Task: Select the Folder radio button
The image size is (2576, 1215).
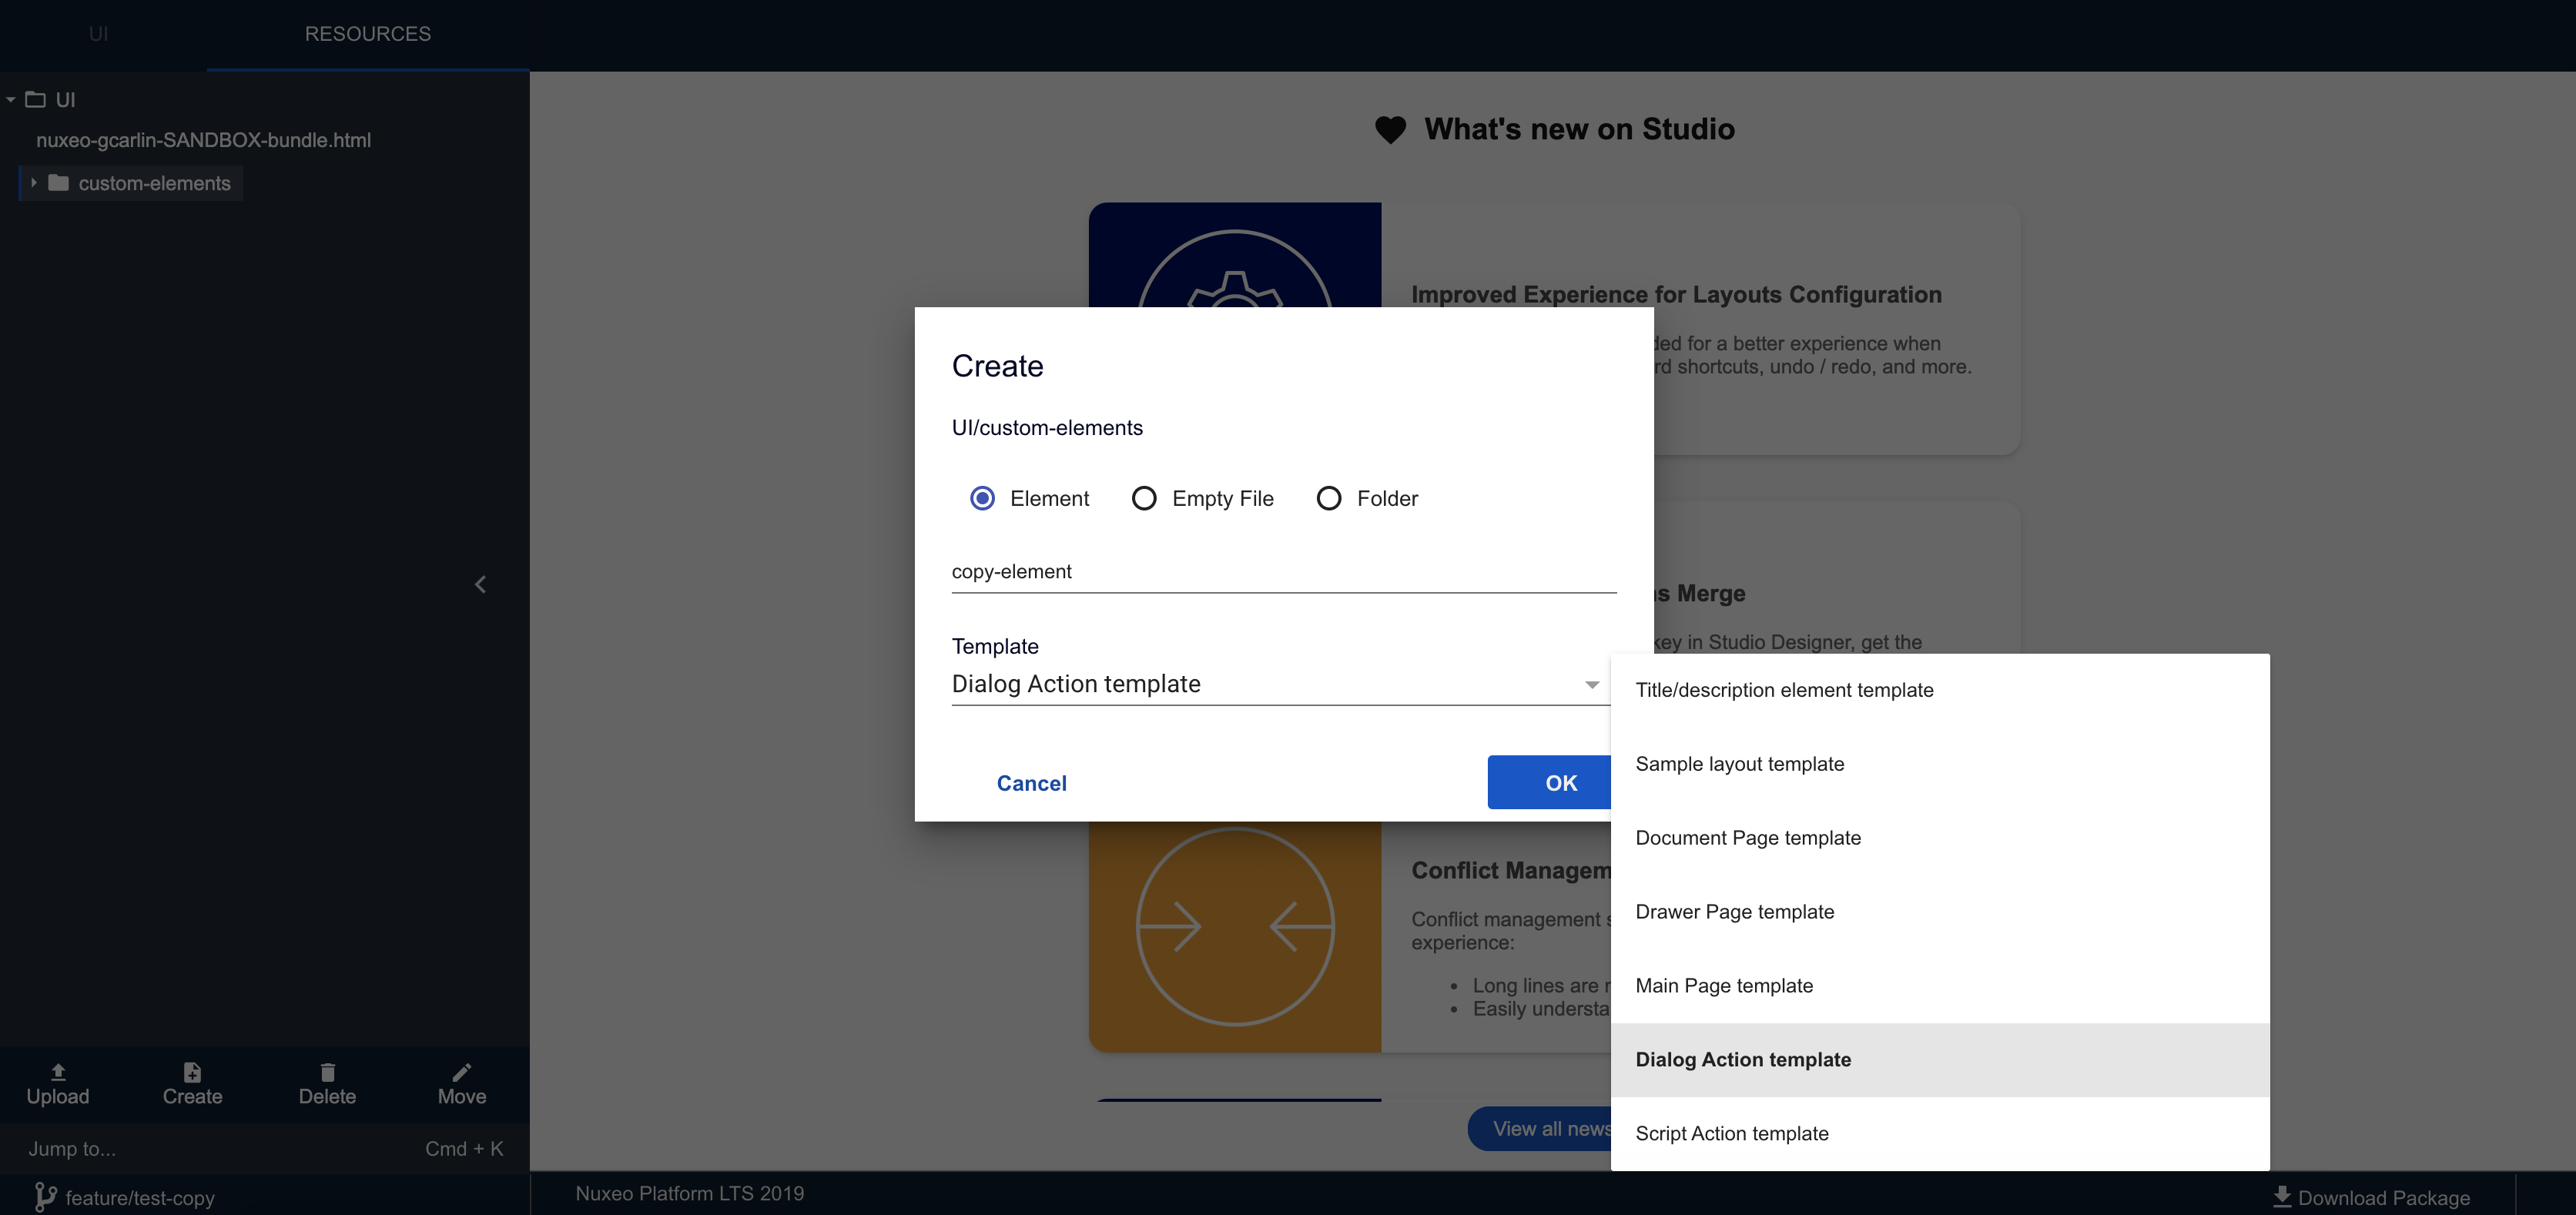Action: [x=1326, y=497]
